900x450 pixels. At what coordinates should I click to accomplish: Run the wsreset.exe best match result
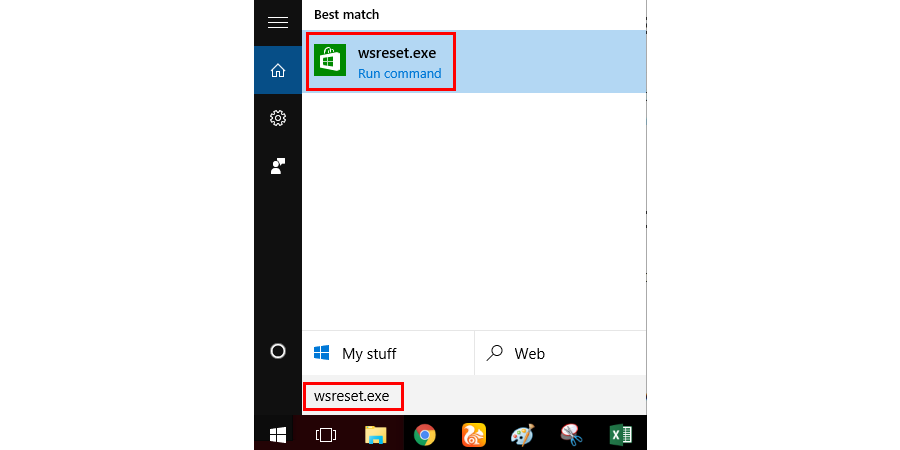coord(474,61)
